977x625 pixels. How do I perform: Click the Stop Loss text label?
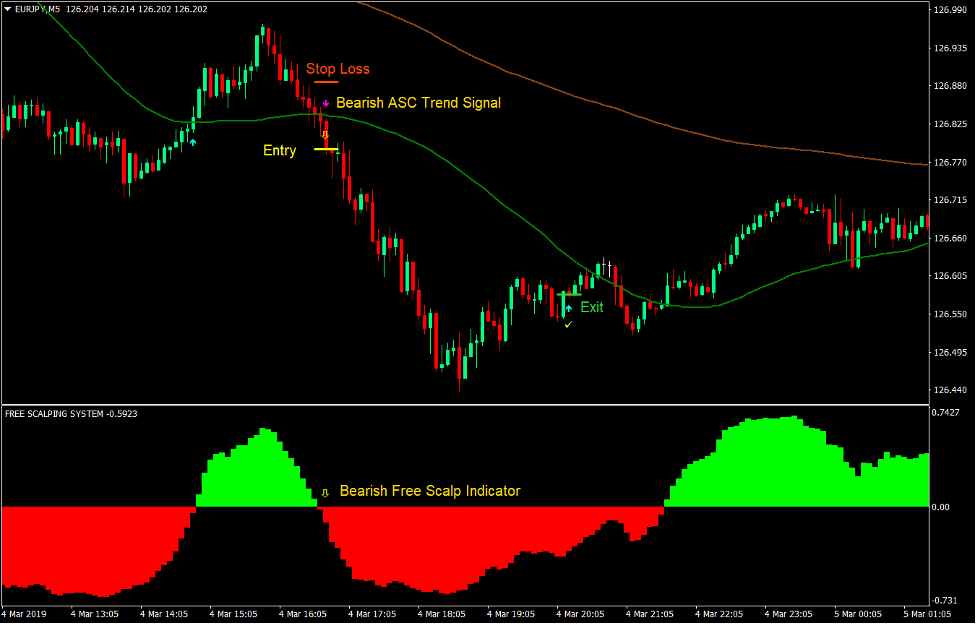pos(338,69)
